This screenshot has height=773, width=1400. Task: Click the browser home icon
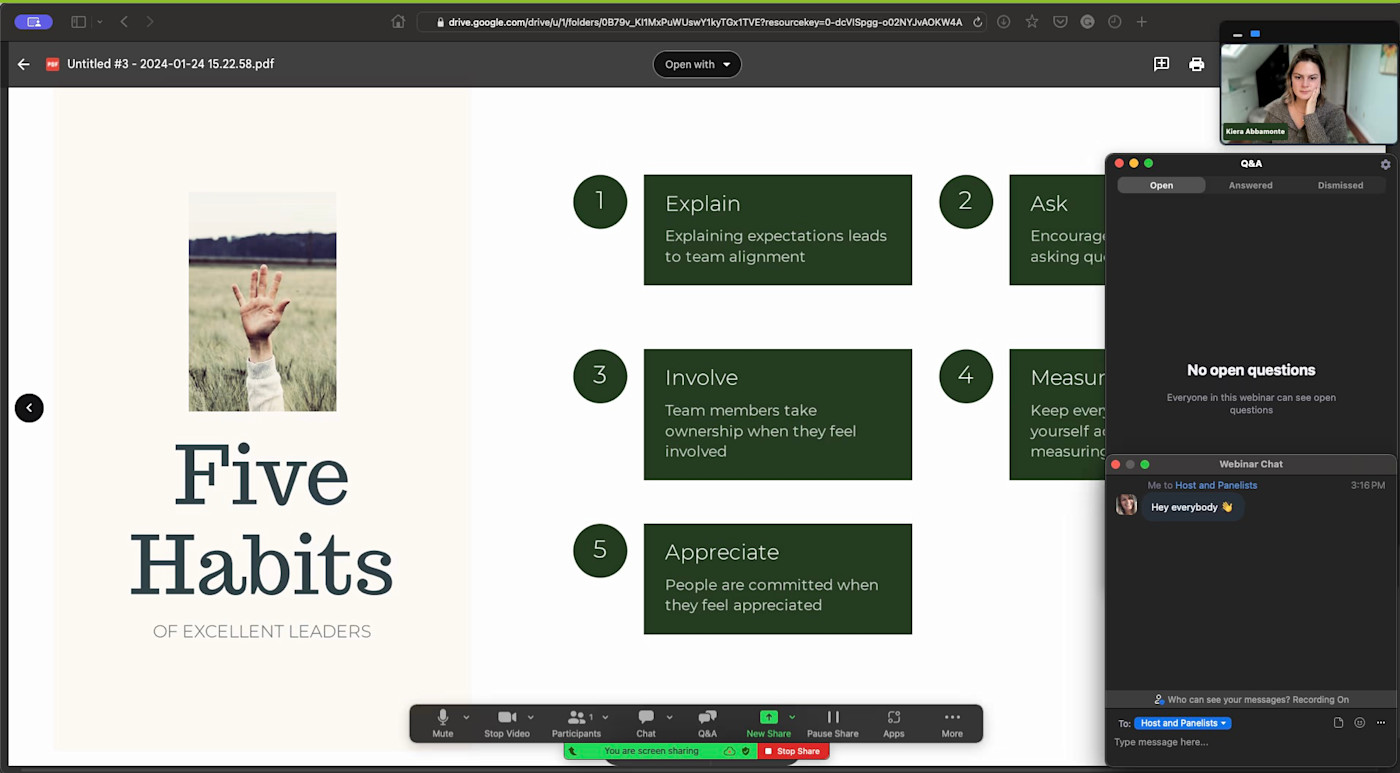click(398, 22)
